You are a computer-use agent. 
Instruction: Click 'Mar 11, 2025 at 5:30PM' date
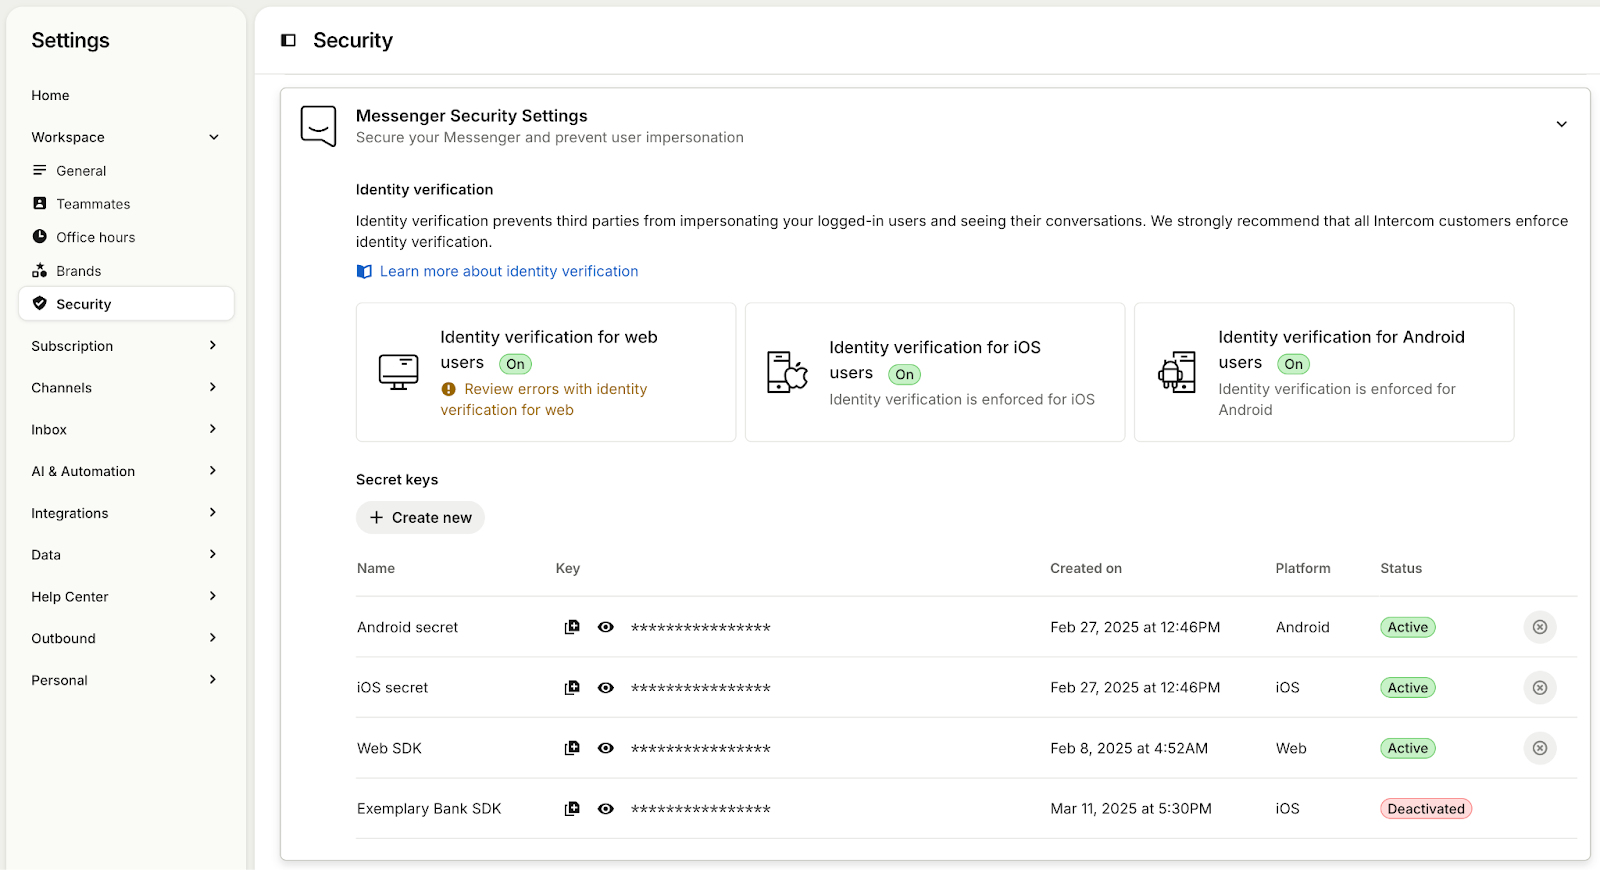[x=1131, y=808]
